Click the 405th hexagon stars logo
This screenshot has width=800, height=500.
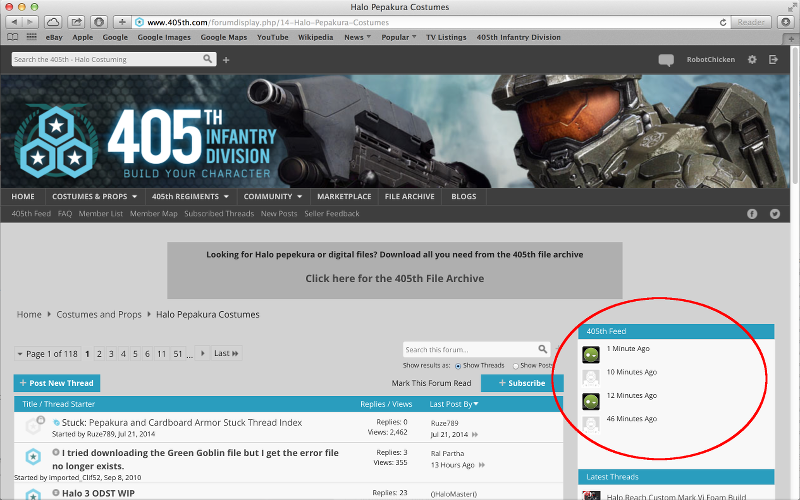coord(56,142)
